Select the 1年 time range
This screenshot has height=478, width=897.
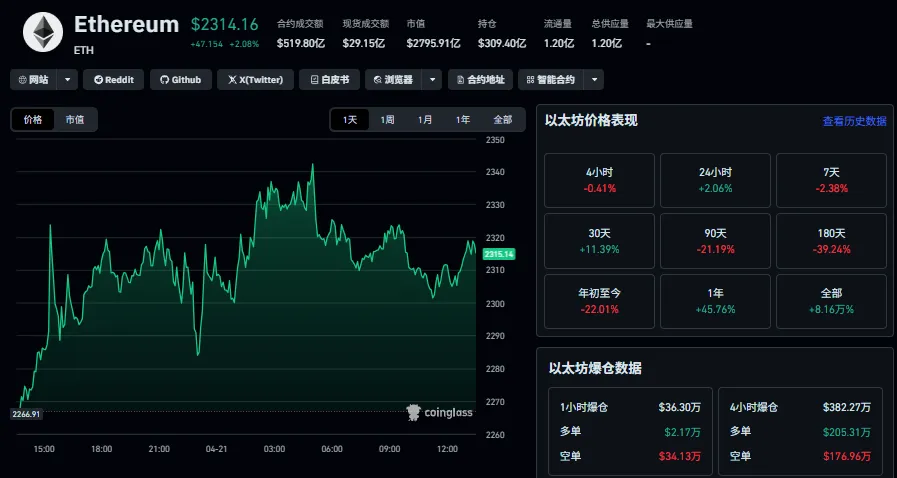(x=463, y=120)
